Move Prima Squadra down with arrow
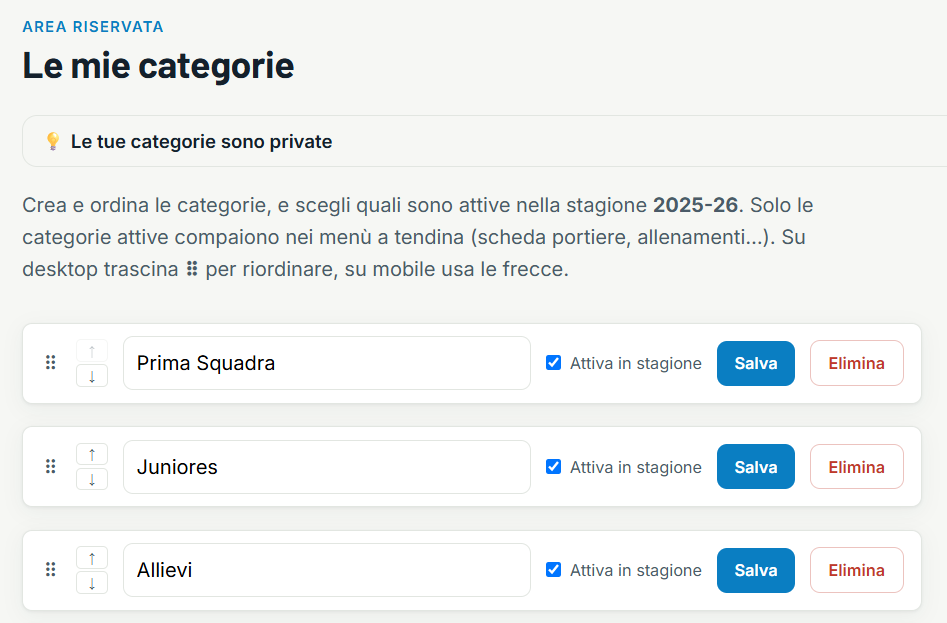Viewport: 947px width, 623px height. coord(92,376)
